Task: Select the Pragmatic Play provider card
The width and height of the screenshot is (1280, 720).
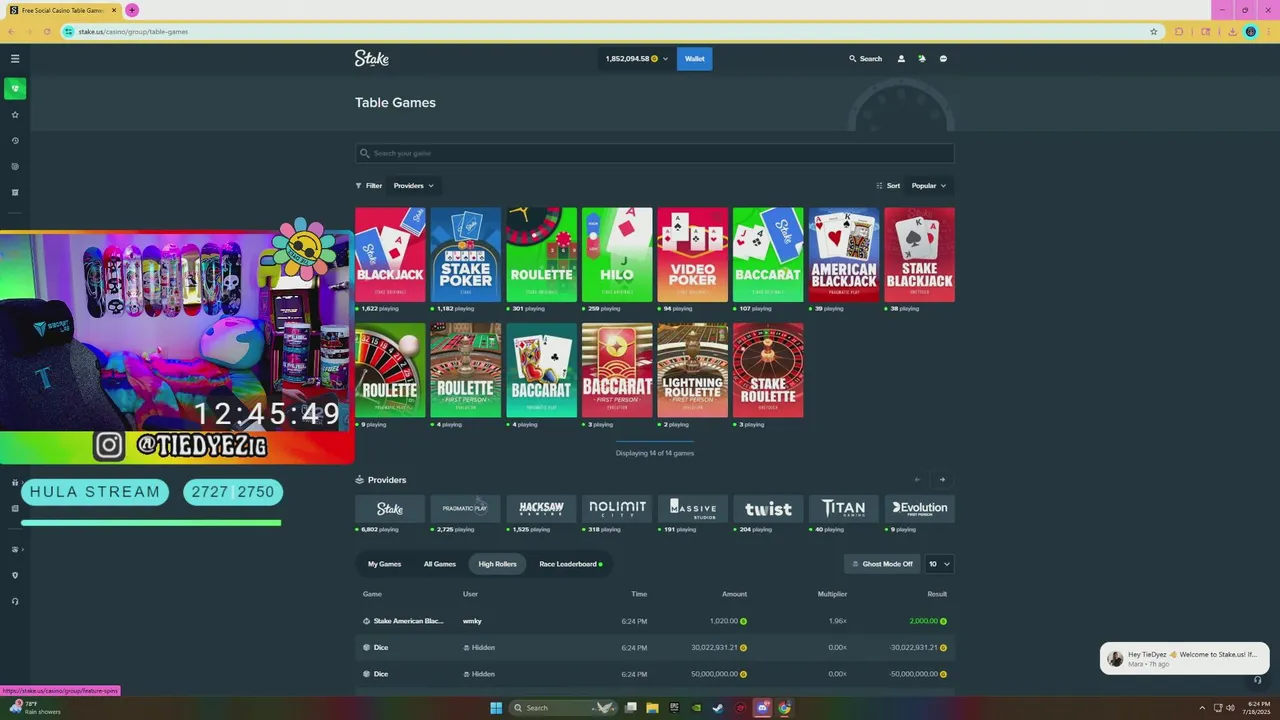Action: point(466,508)
